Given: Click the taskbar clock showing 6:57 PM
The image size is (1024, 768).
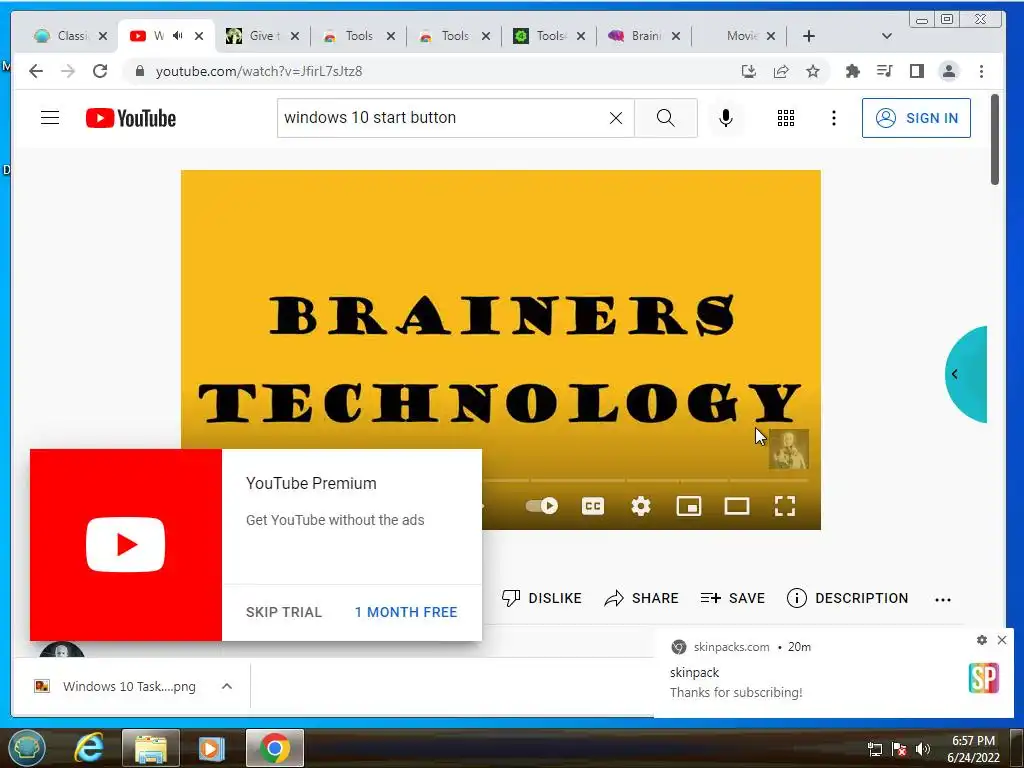Looking at the screenshot, I should tap(973, 748).
